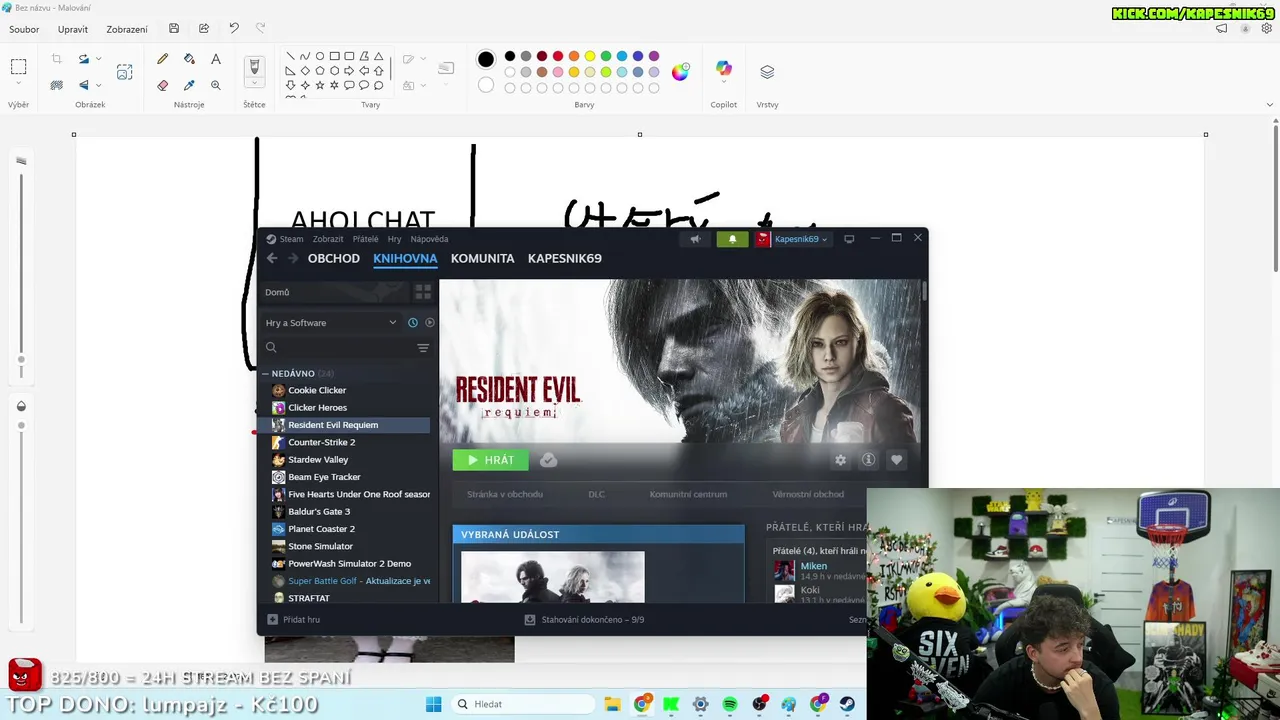Select the five-point star shape
This screenshot has height=720, width=1280.
pyautogui.click(x=320, y=85)
